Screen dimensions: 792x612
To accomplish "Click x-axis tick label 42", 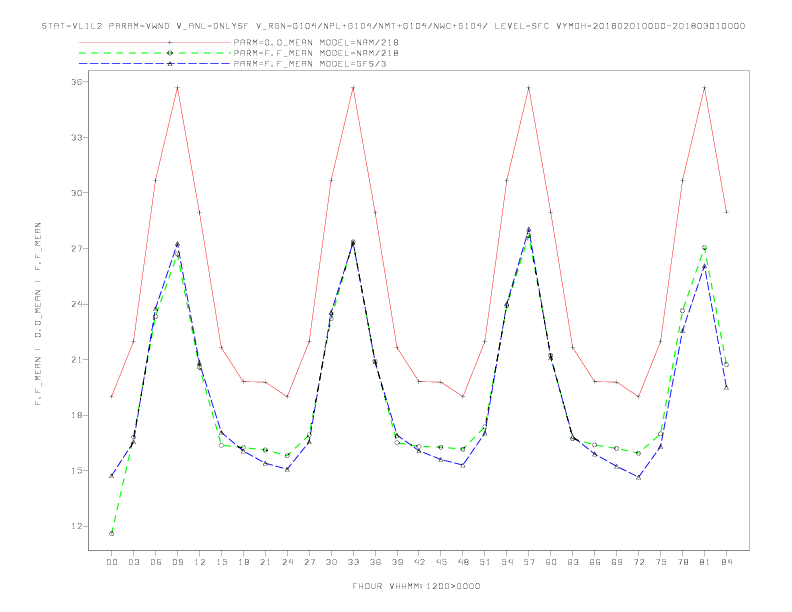I will pyautogui.click(x=419, y=562).
